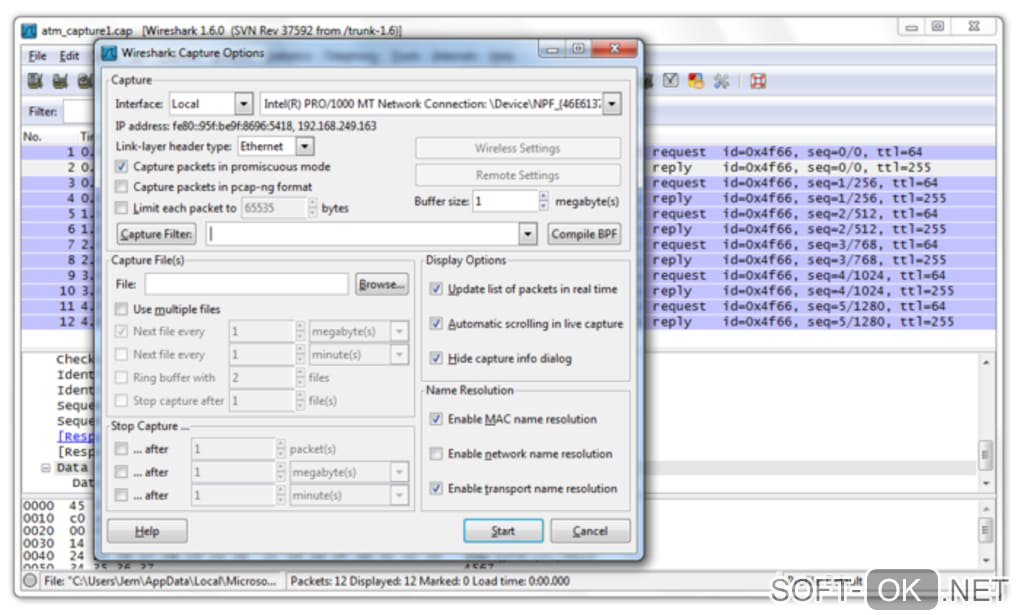Enable Limit each packet to checkbox
The width and height of the screenshot is (1020, 615).
click(121, 208)
